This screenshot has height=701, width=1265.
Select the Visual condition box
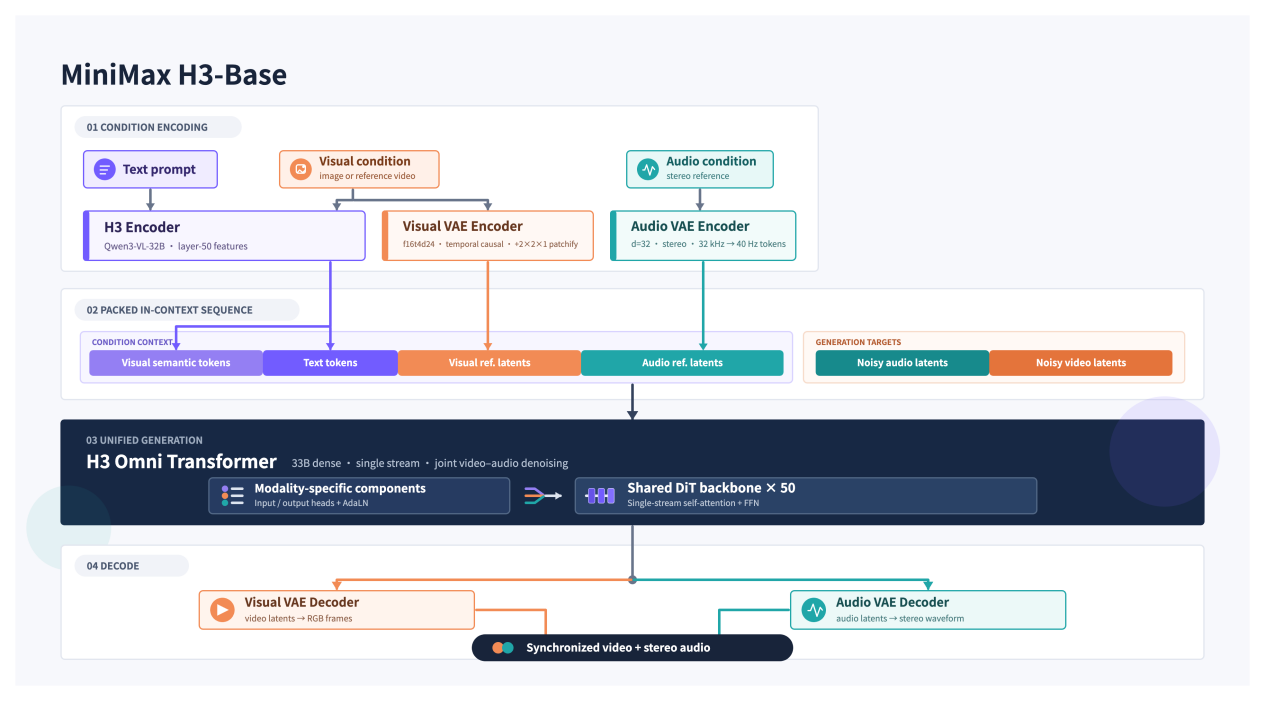(359, 169)
